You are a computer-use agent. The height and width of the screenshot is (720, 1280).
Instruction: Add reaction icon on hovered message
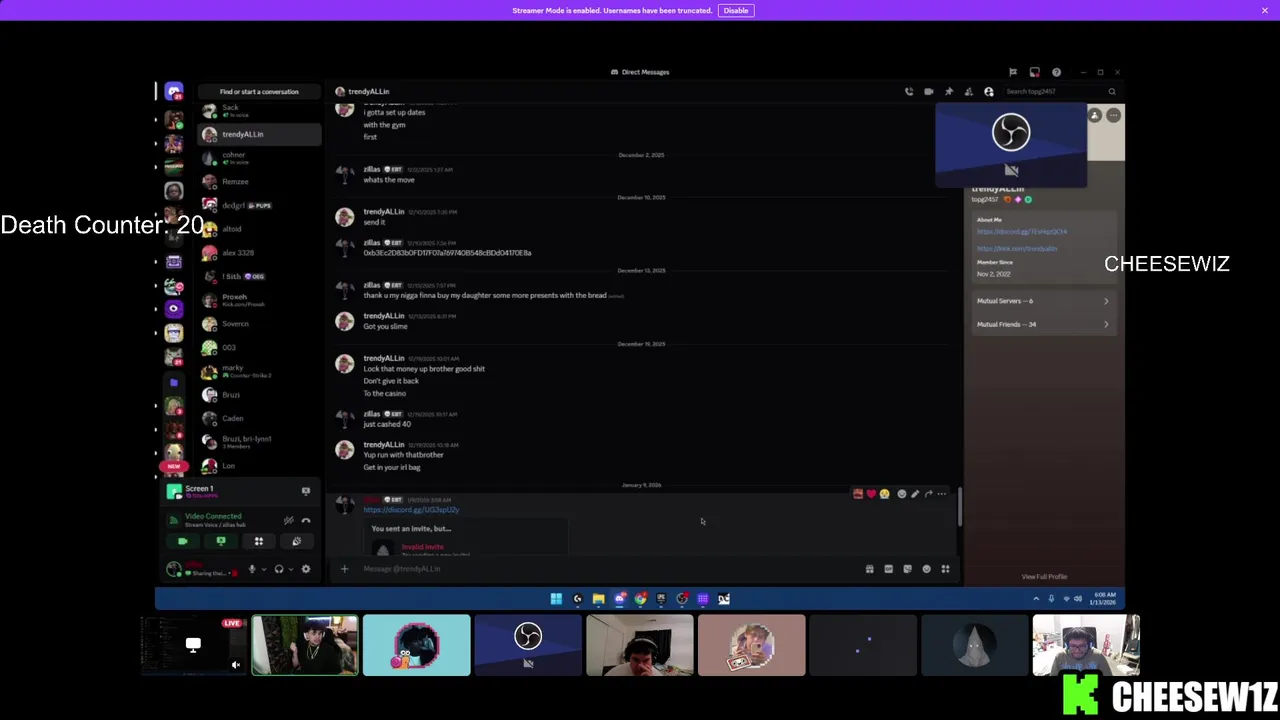pyautogui.click(x=902, y=494)
